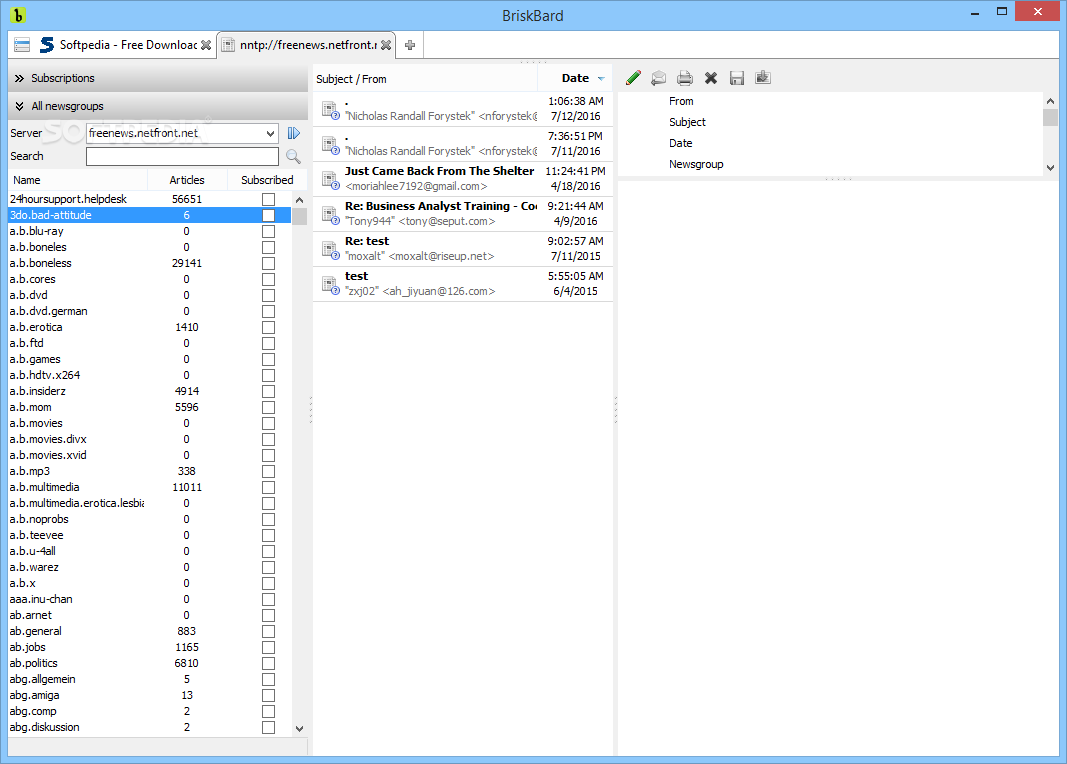Viewport: 1067px width, 764px height.
Task: Collapse the All newsgroups section
Action: pyautogui.click(x=158, y=106)
